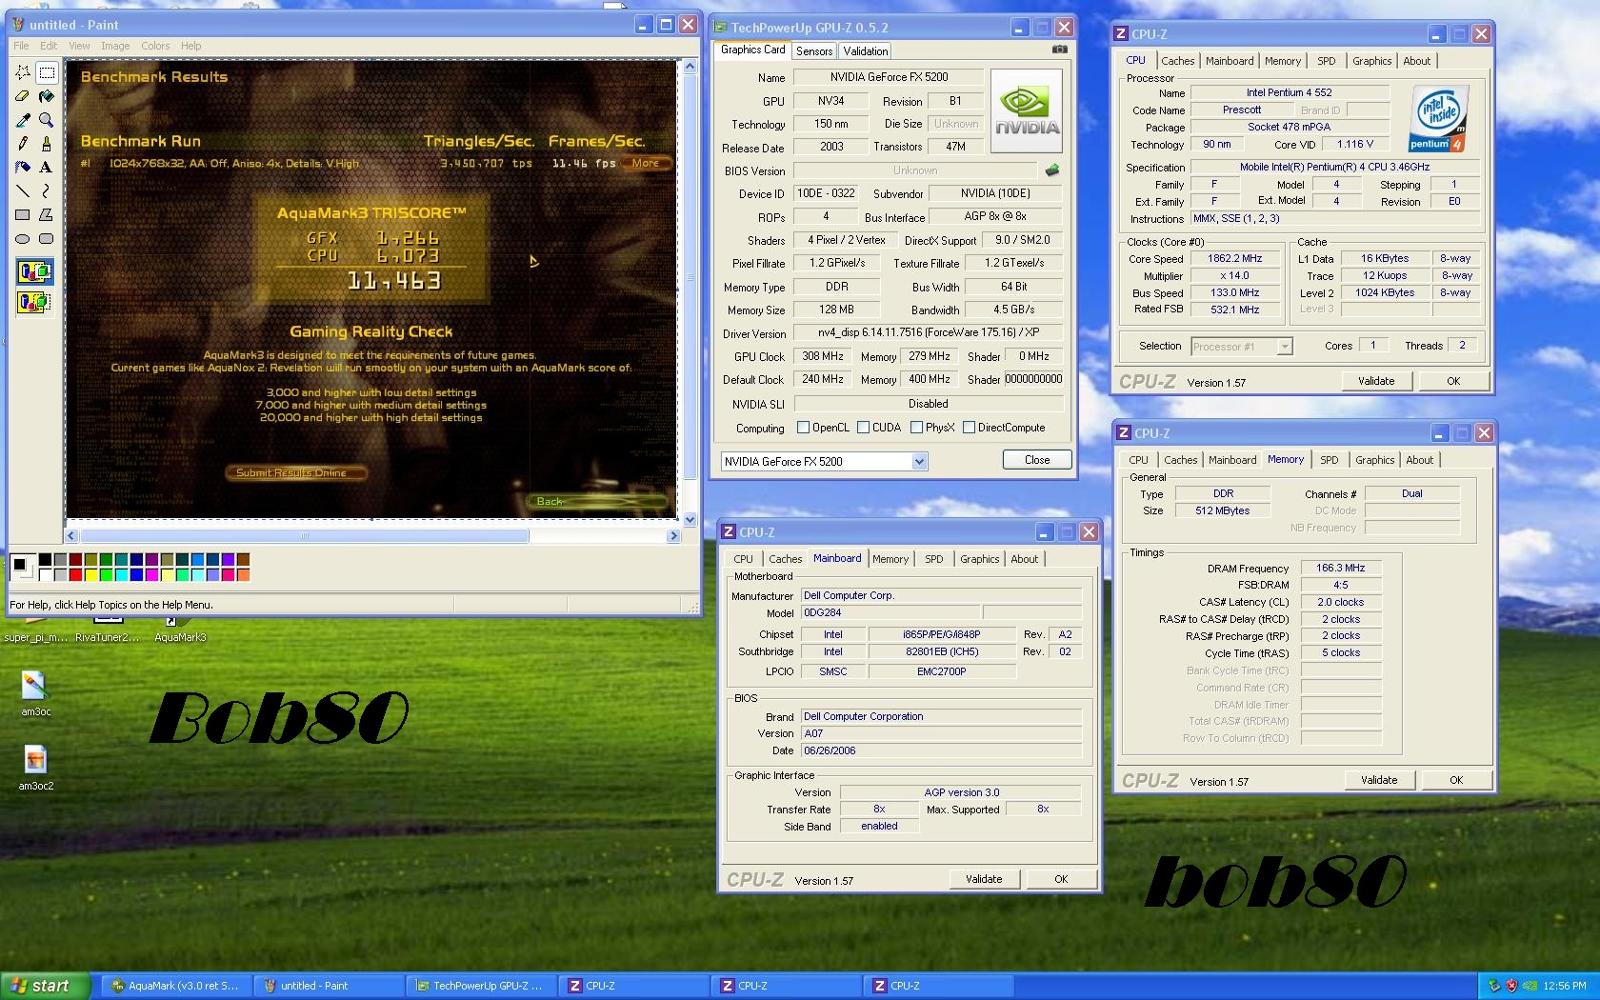Pick the Airbrush spray tool
Screen dimensions: 1600x1000
coord(22,167)
